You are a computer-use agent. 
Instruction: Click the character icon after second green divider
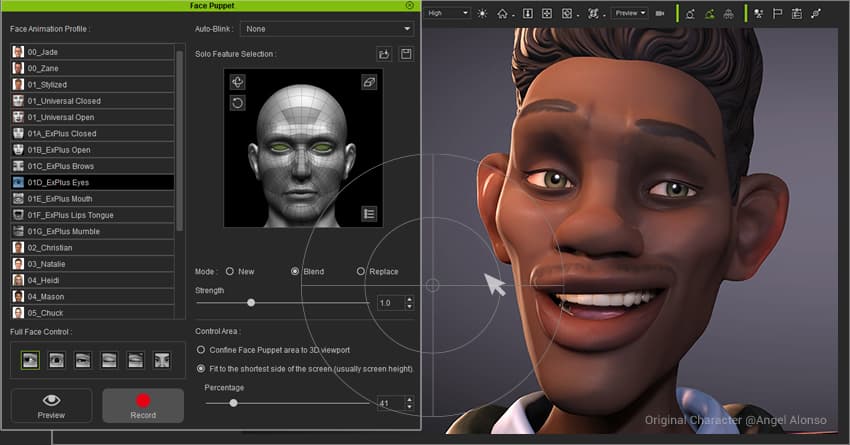(x=758, y=14)
